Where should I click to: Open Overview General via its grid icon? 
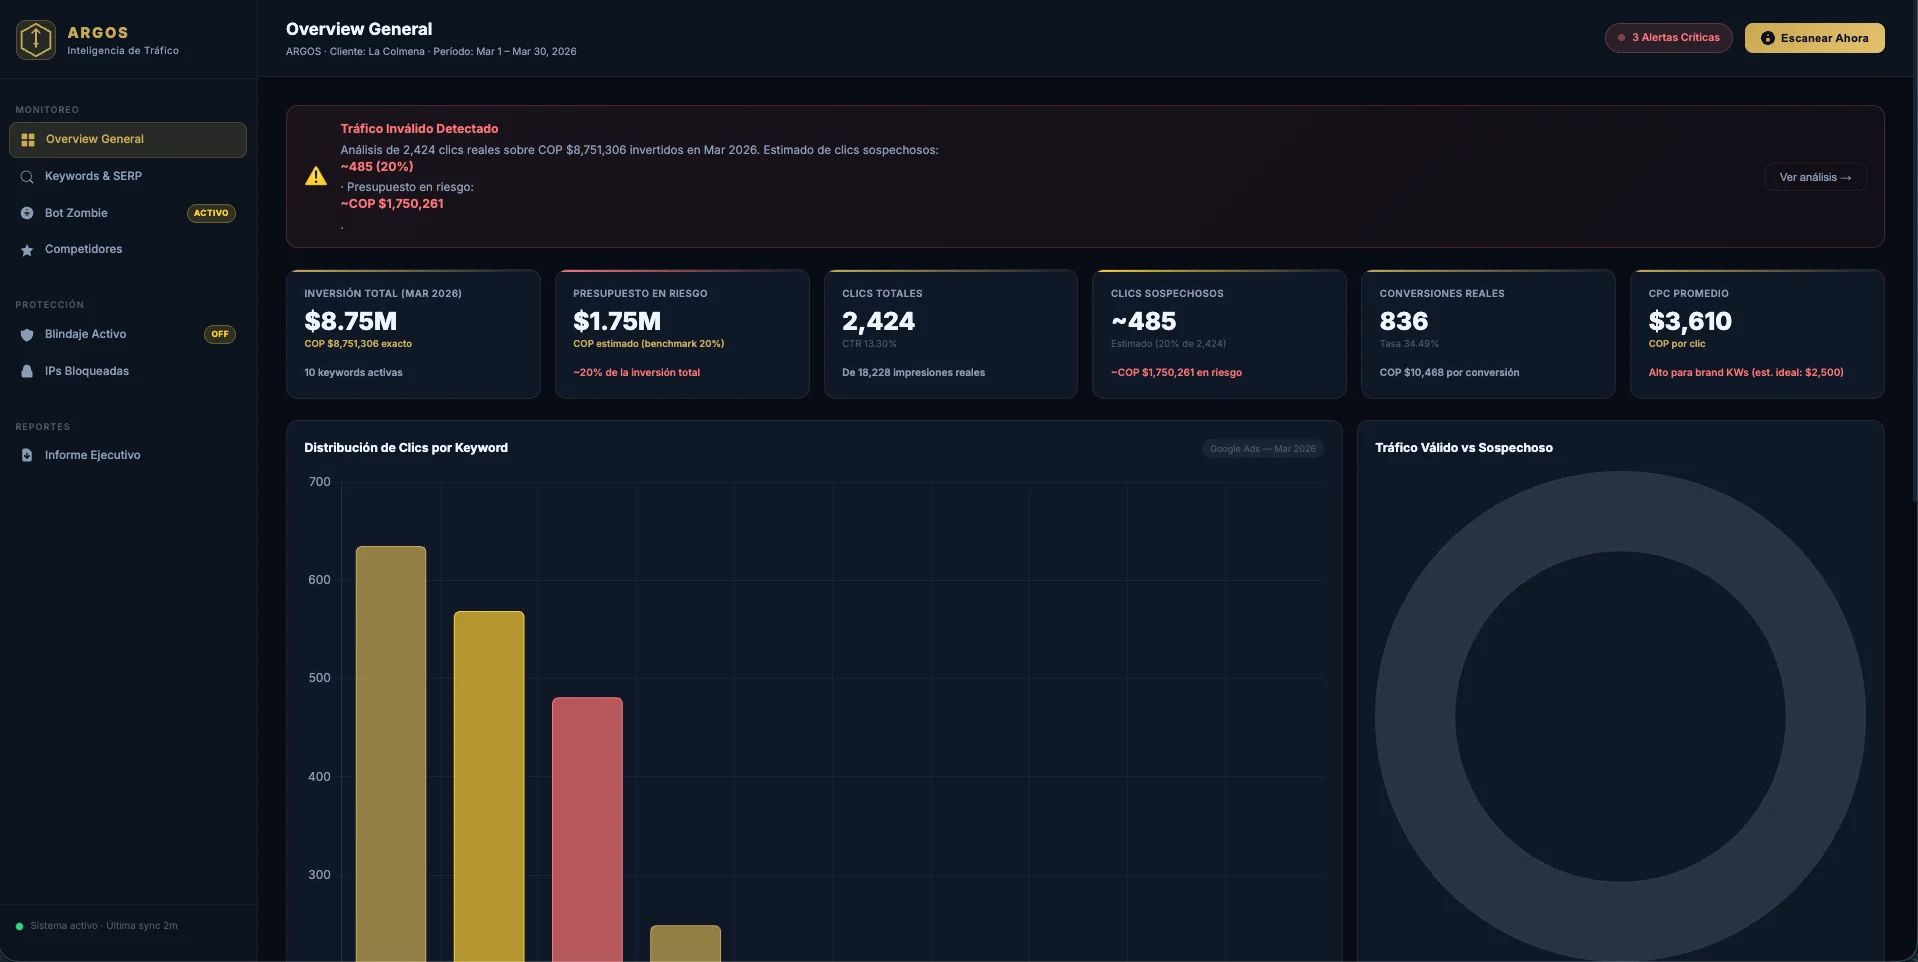coord(28,140)
